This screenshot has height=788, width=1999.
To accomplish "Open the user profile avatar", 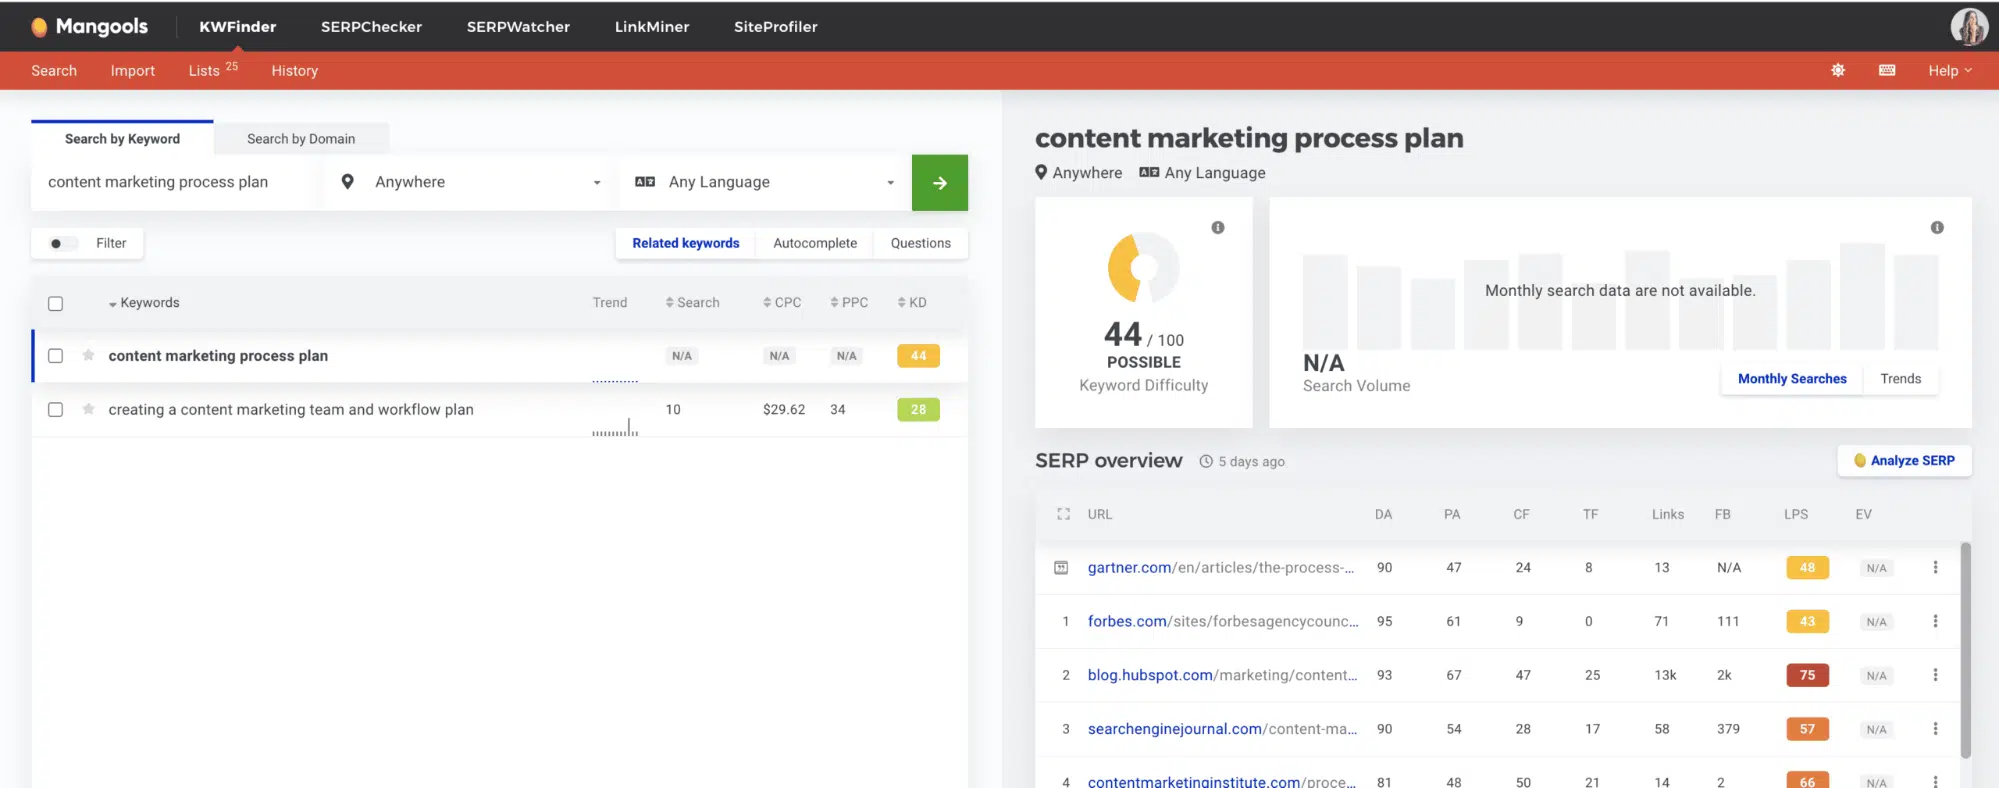I will click(x=1969, y=27).
